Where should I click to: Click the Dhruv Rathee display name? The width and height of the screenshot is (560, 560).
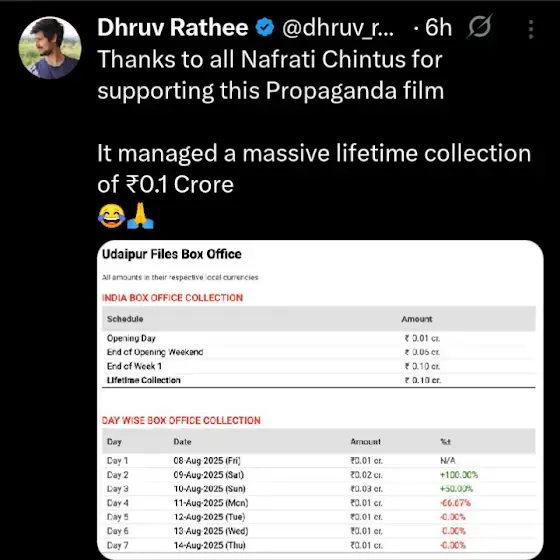tap(173, 28)
